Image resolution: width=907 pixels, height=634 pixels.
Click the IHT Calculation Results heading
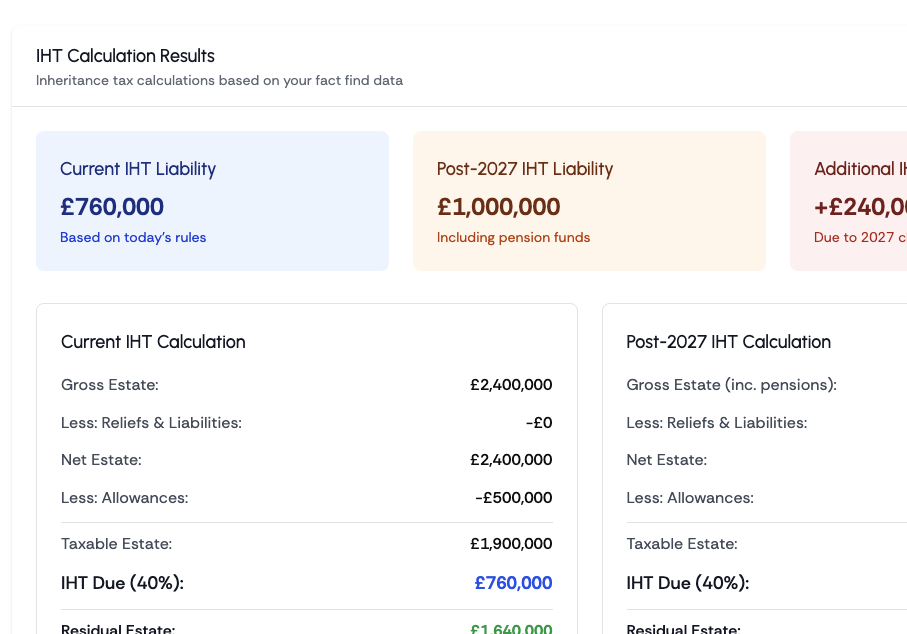tap(125, 56)
